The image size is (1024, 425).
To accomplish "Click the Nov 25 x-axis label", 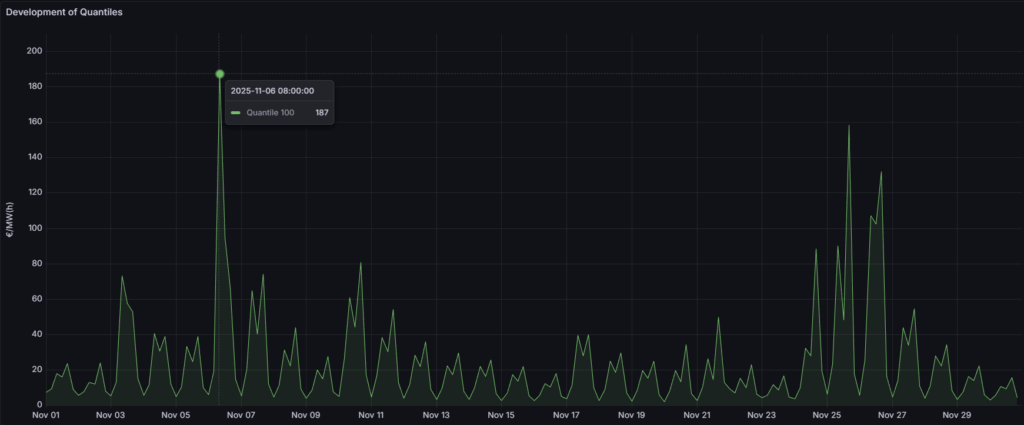I will (827, 415).
